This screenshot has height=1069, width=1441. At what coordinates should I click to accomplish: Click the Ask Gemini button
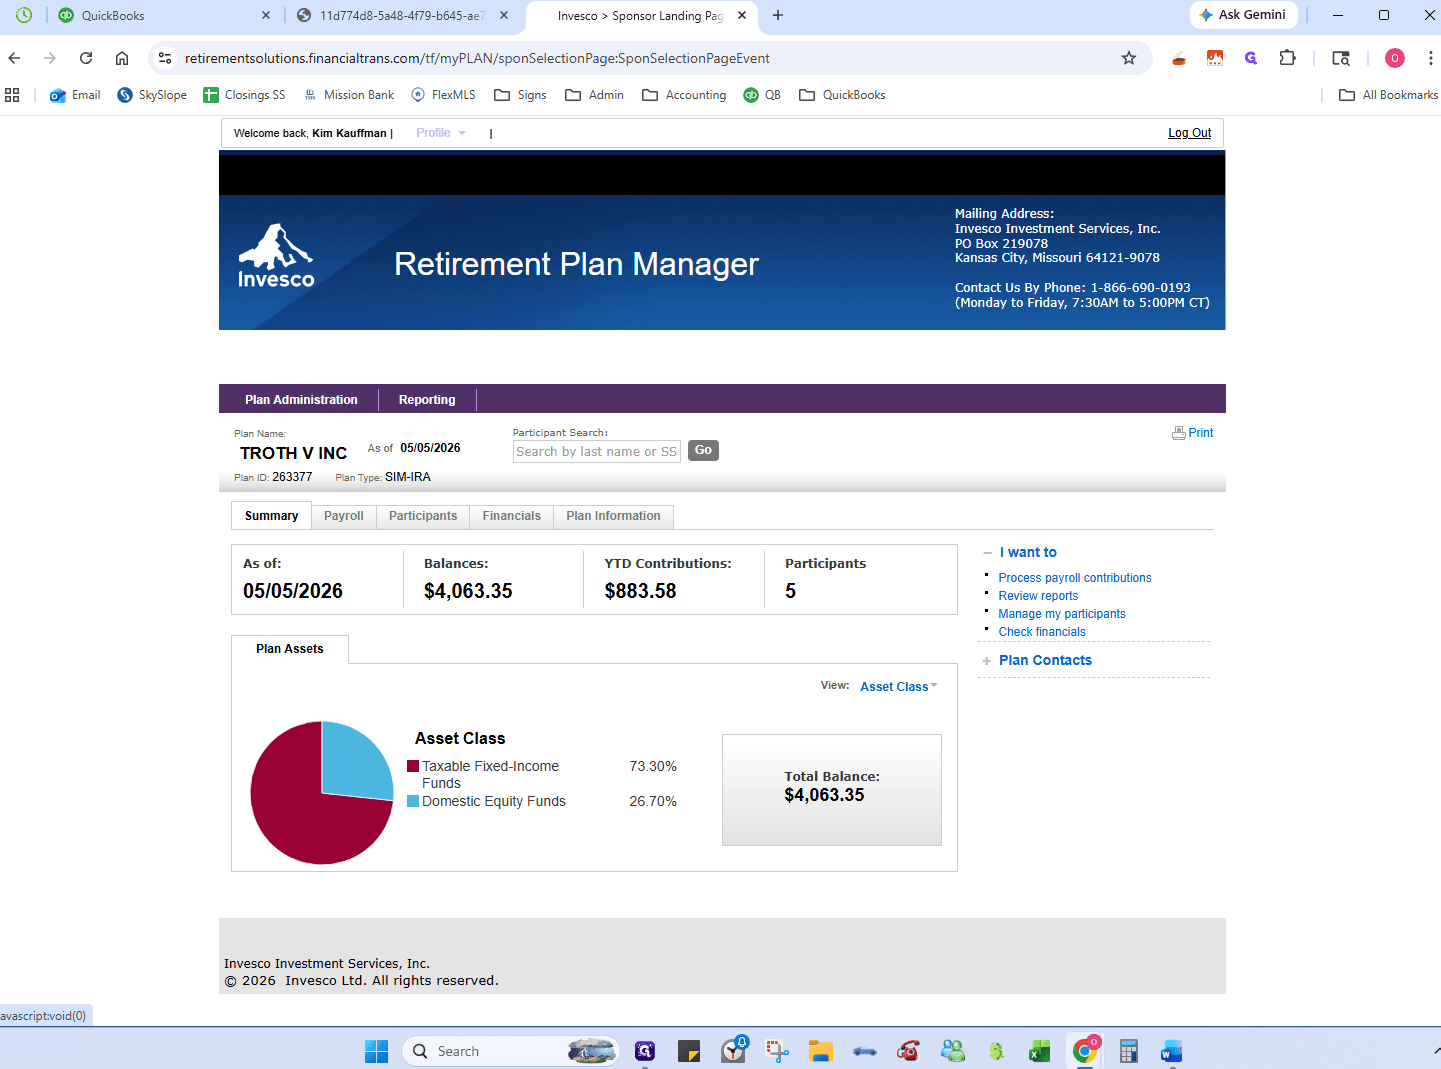pos(1243,15)
